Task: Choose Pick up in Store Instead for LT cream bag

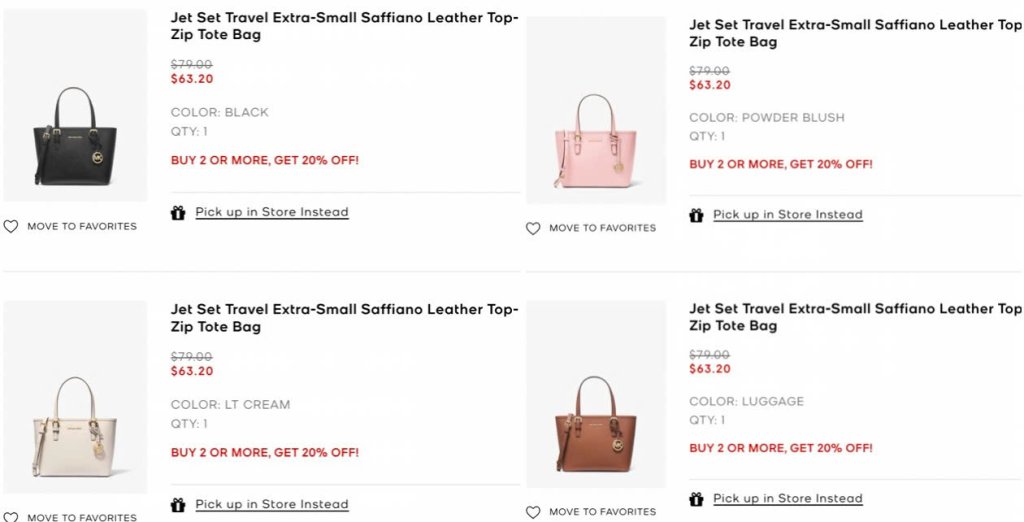Action: (272, 505)
